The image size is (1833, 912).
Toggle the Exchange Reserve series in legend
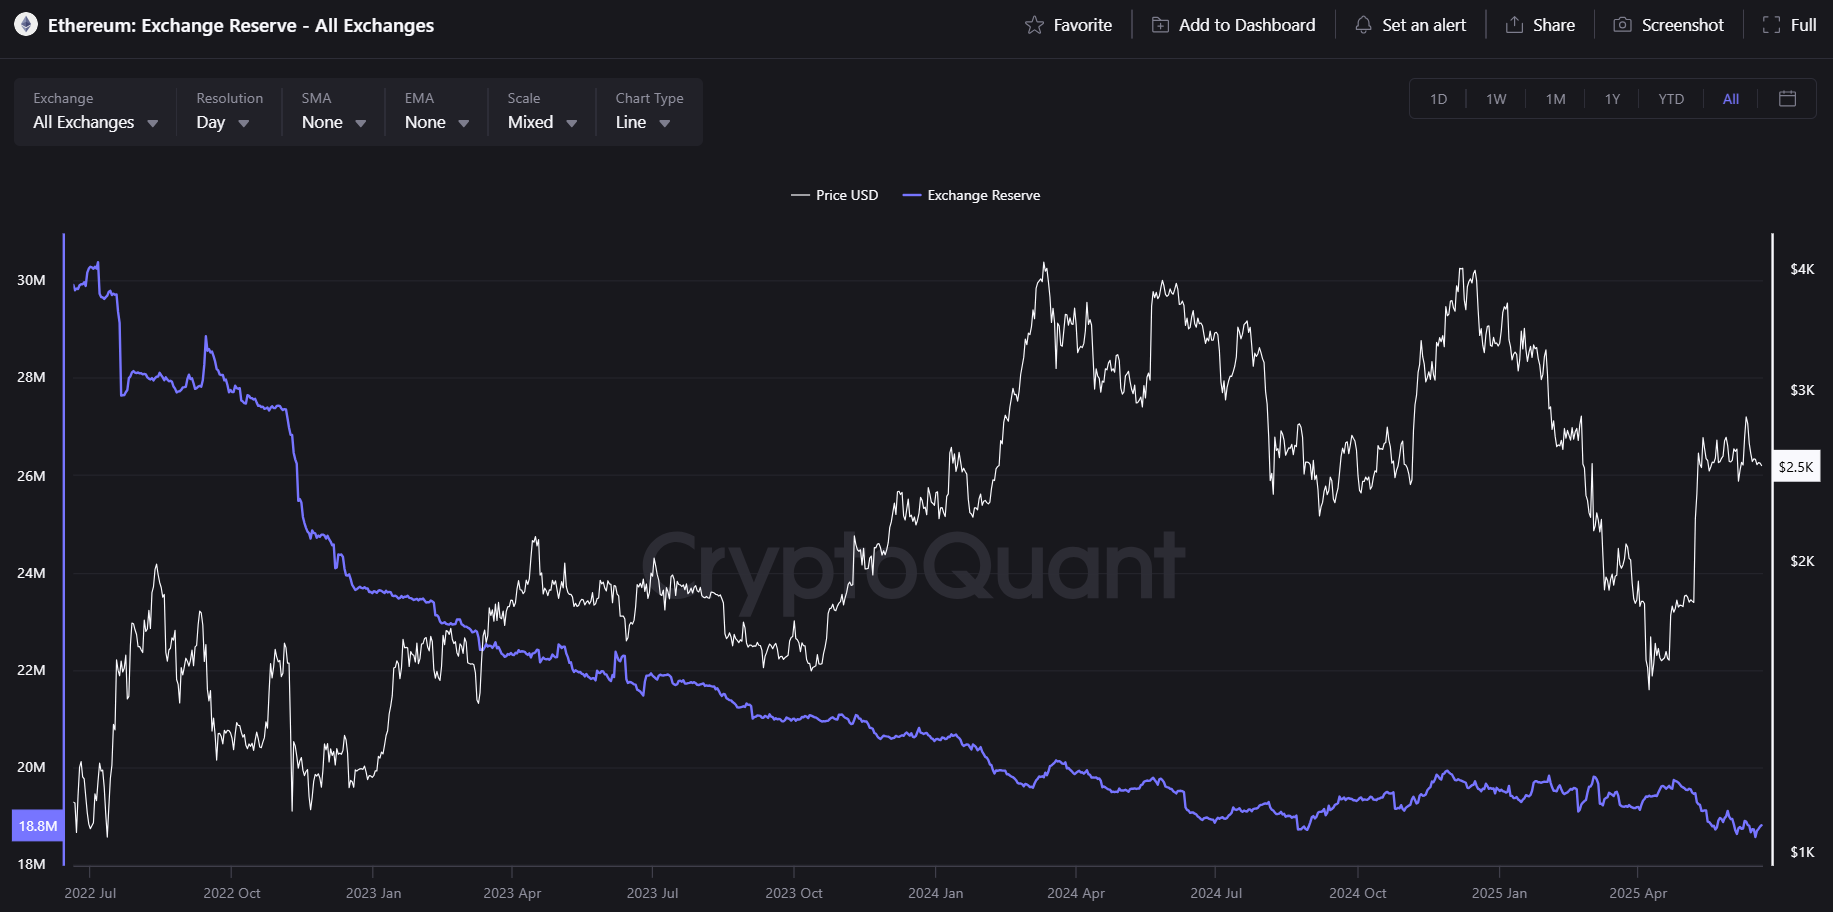[972, 195]
